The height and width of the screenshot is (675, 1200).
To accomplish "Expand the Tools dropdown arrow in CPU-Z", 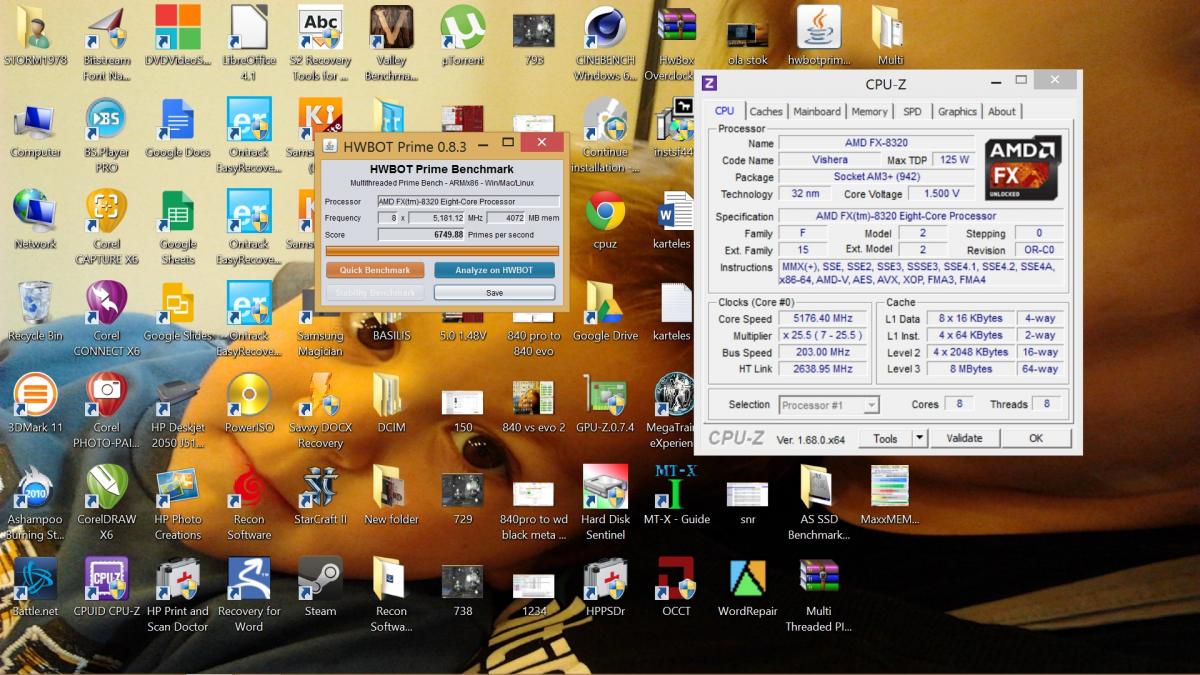I will (x=920, y=438).
